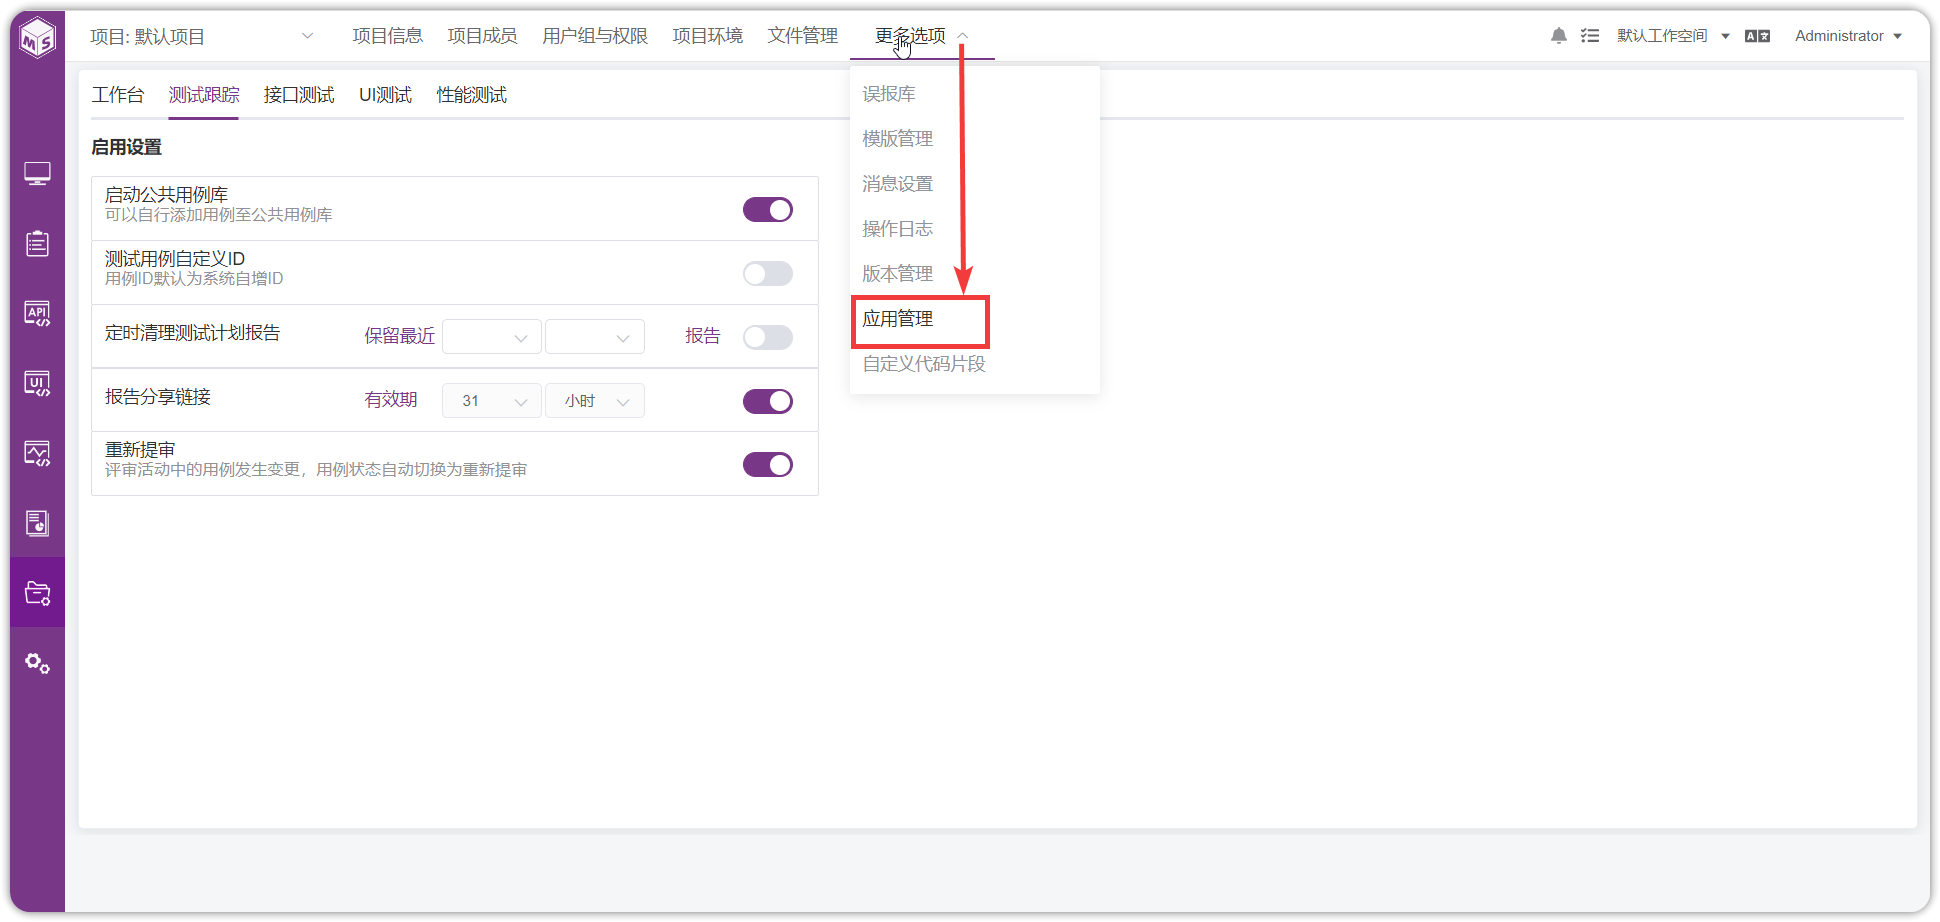Open the Administrator user menu

pyautogui.click(x=1848, y=36)
